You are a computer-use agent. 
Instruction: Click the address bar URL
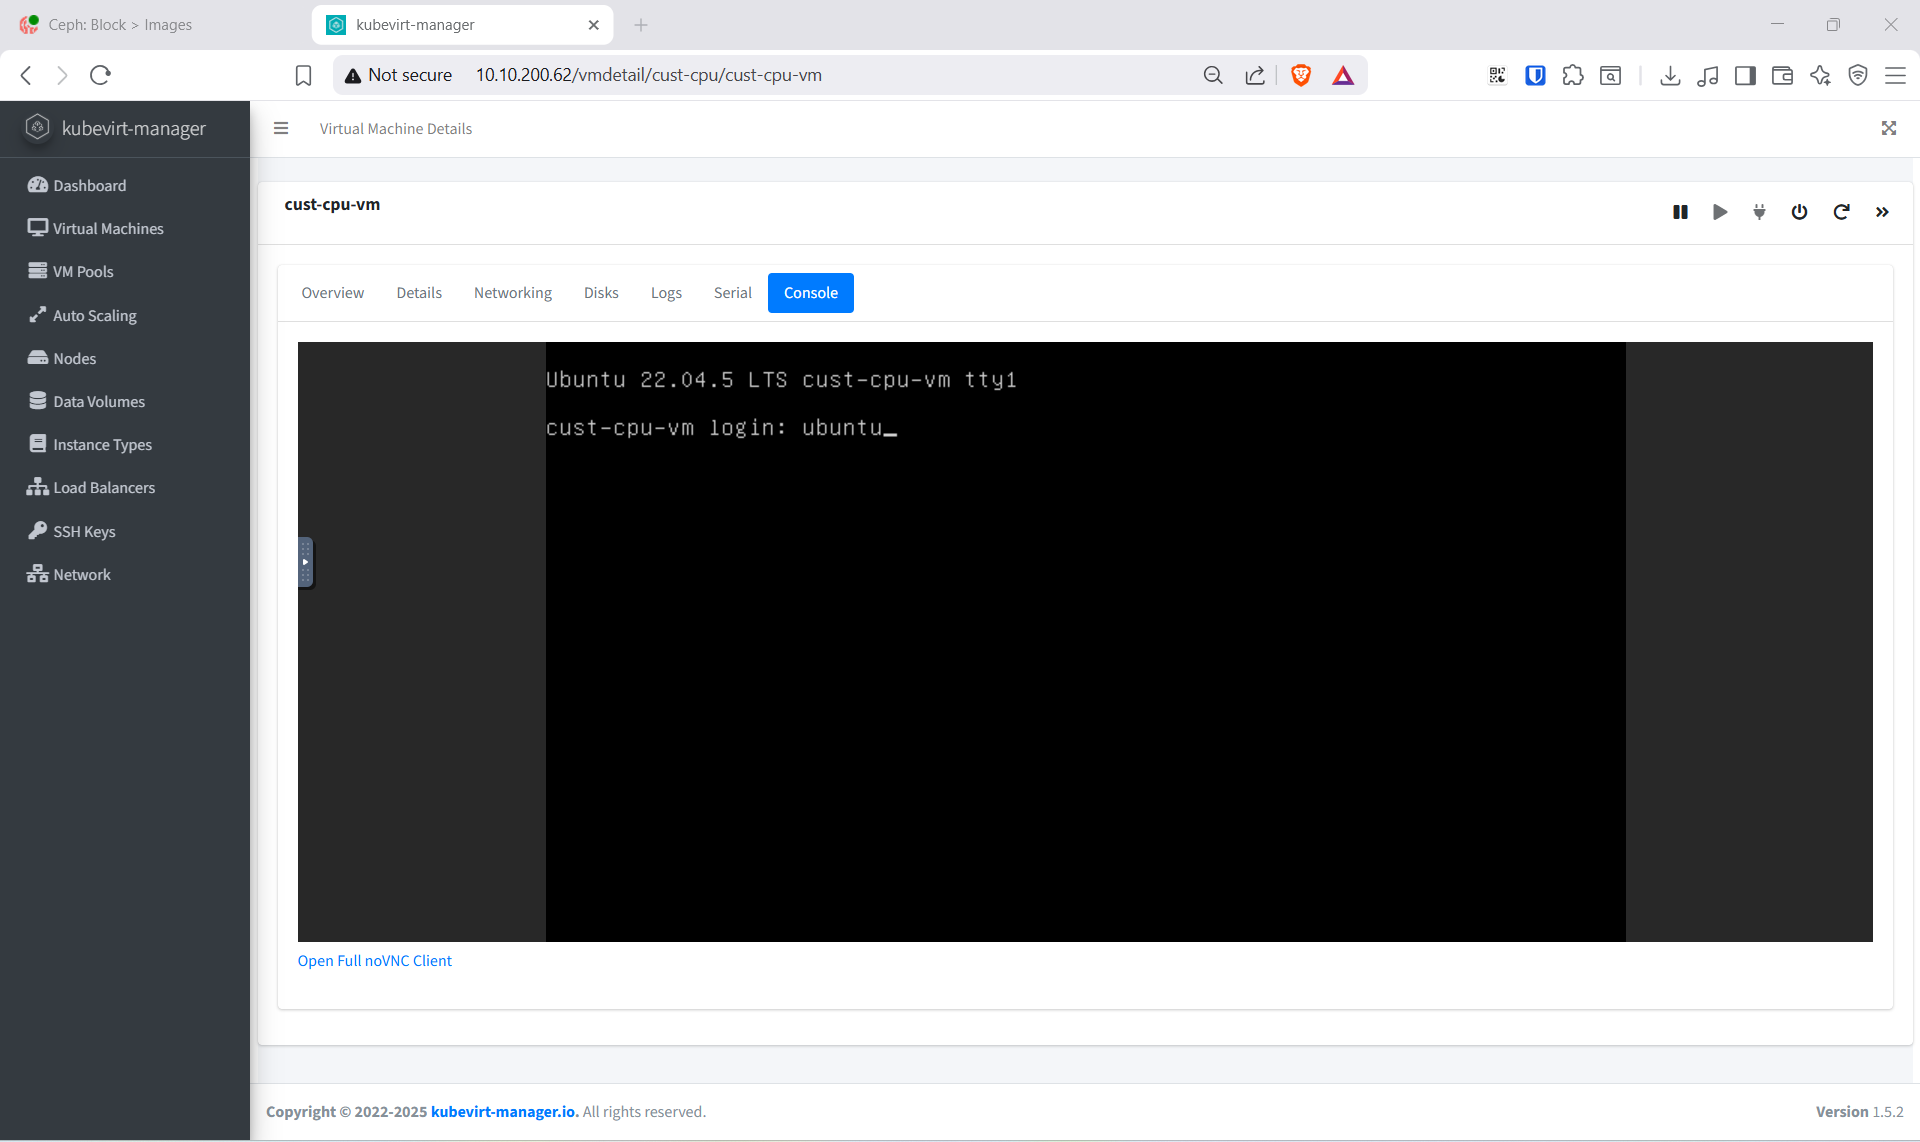[649, 75]
